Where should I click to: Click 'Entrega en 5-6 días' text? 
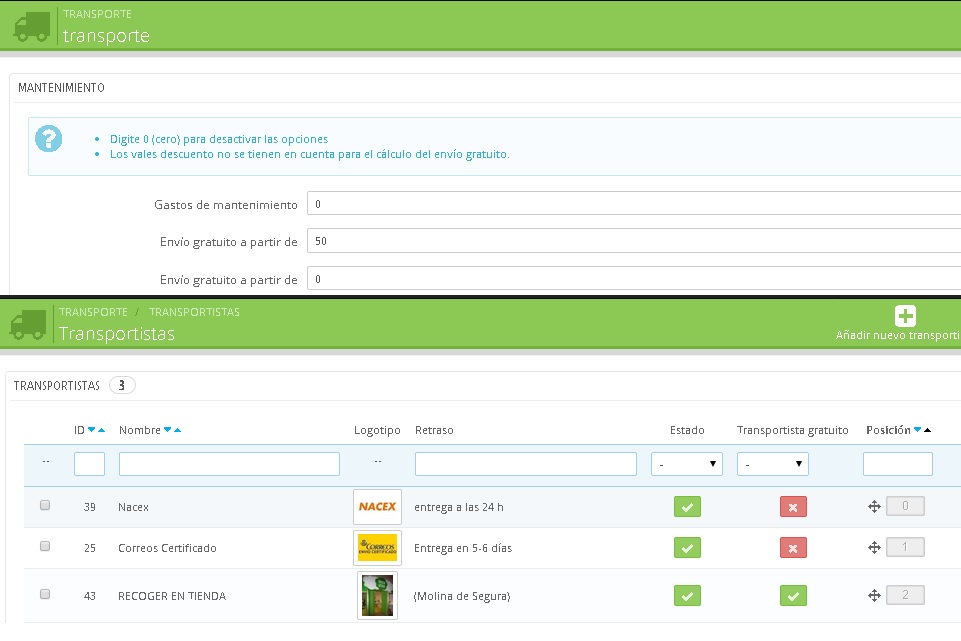coord(463,548)
